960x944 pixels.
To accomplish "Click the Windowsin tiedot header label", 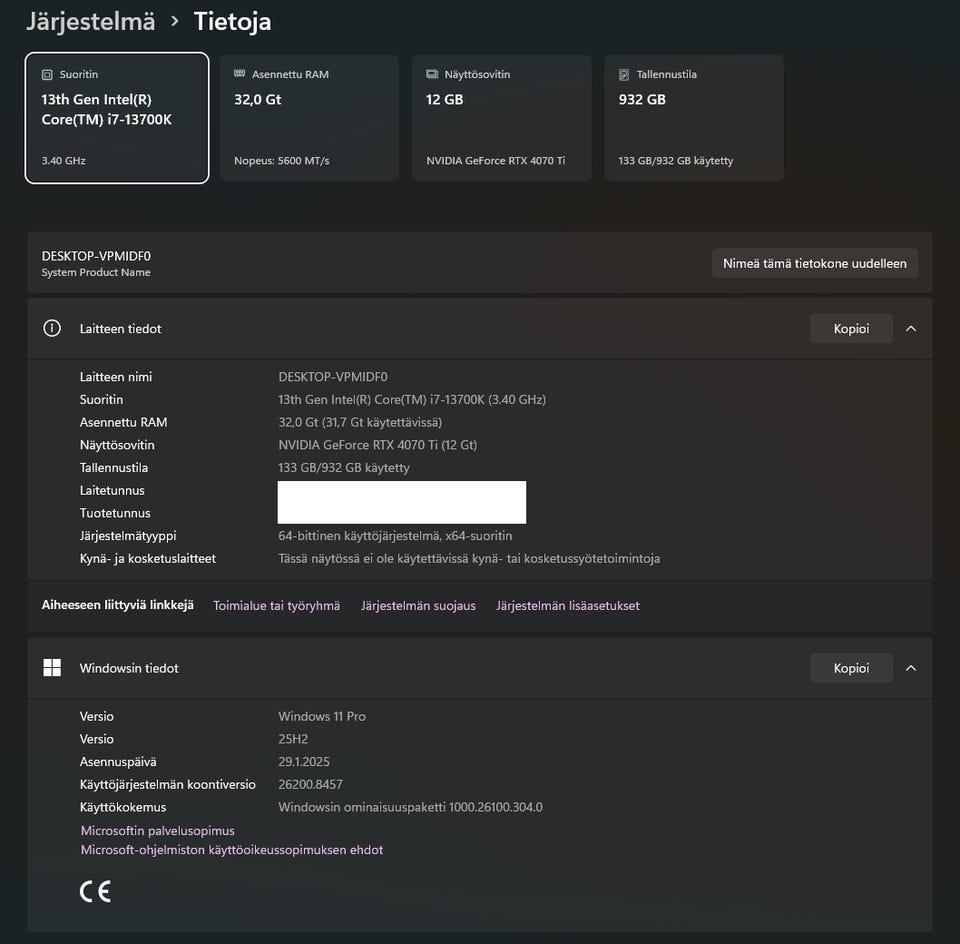I will [x=129, y=668].
